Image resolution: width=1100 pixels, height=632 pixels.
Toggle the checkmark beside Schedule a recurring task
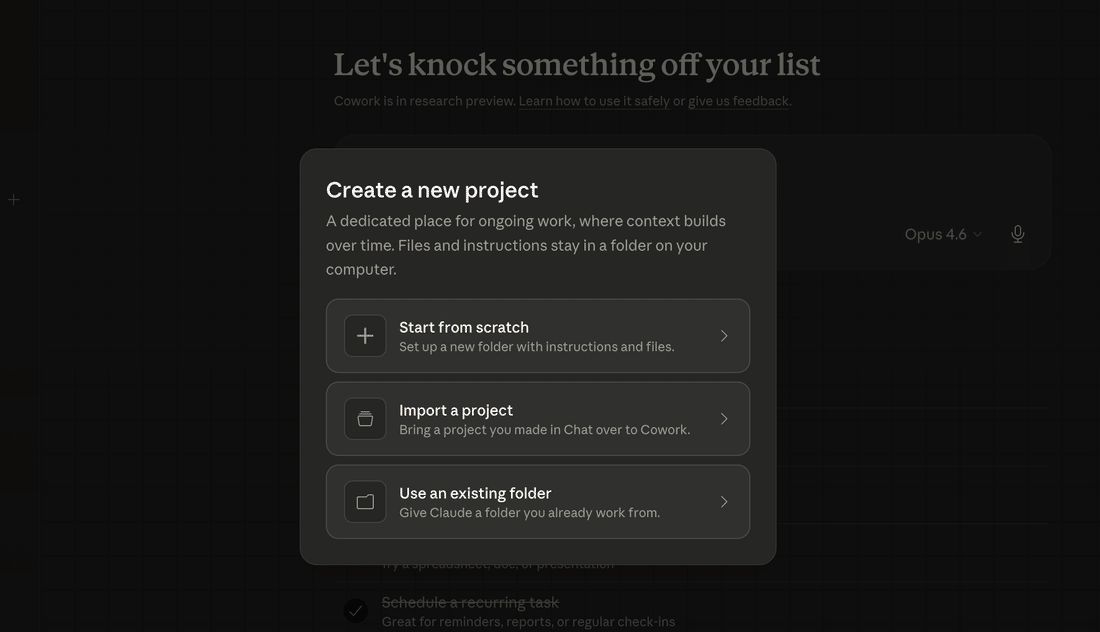click(x=355, y=610)
